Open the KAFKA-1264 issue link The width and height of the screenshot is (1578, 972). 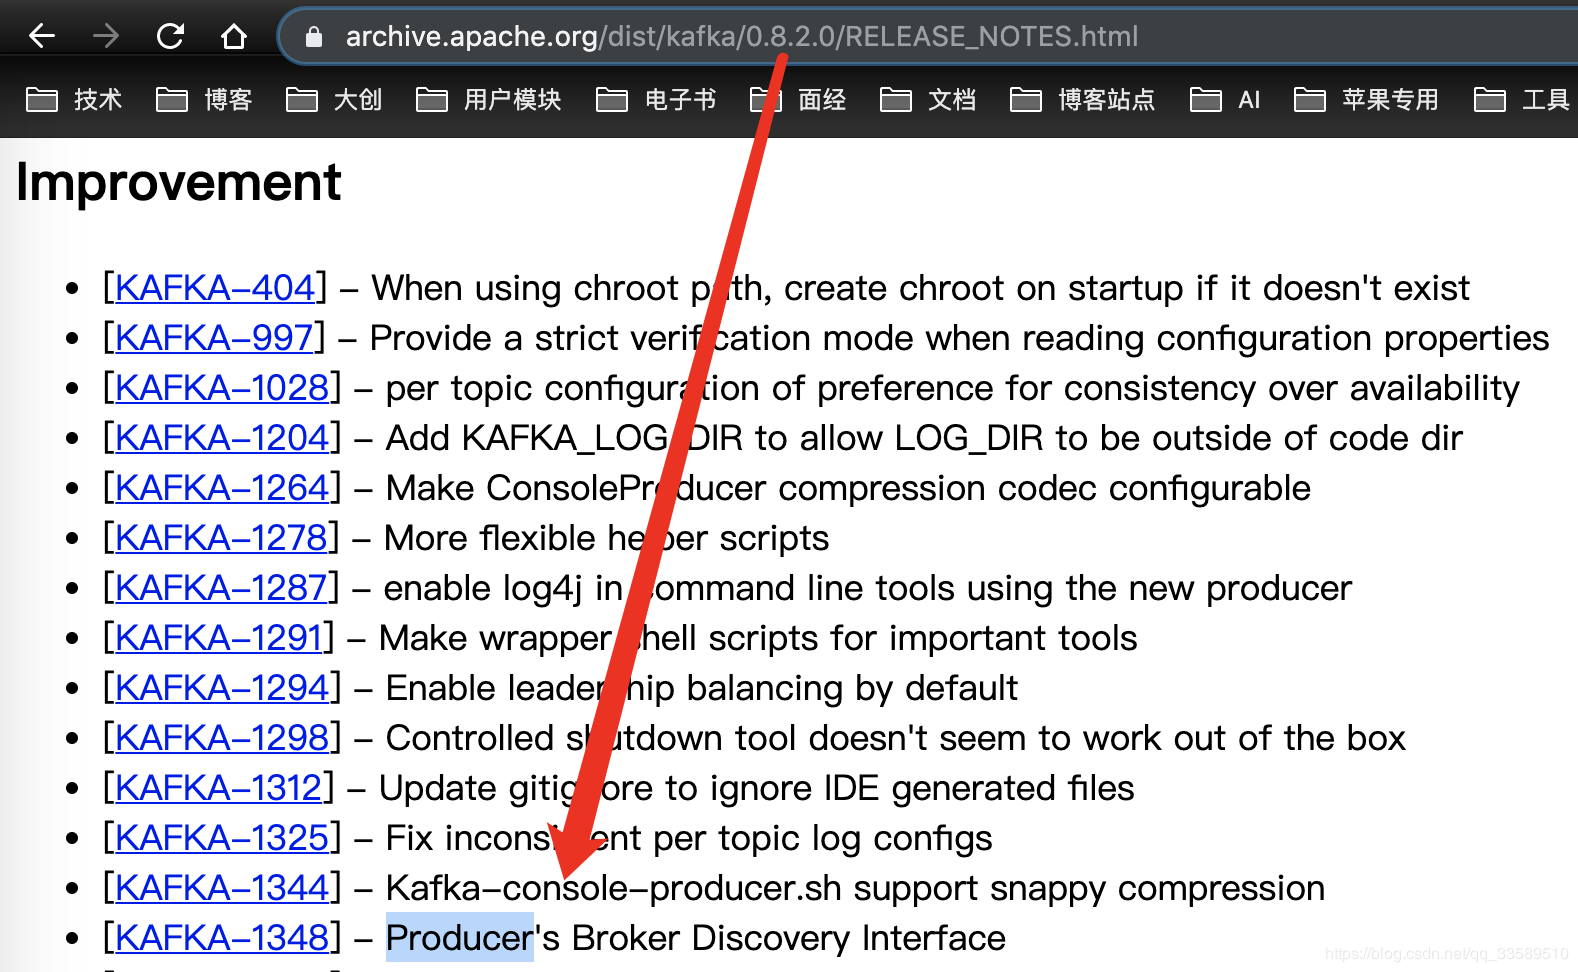[222, 488]
